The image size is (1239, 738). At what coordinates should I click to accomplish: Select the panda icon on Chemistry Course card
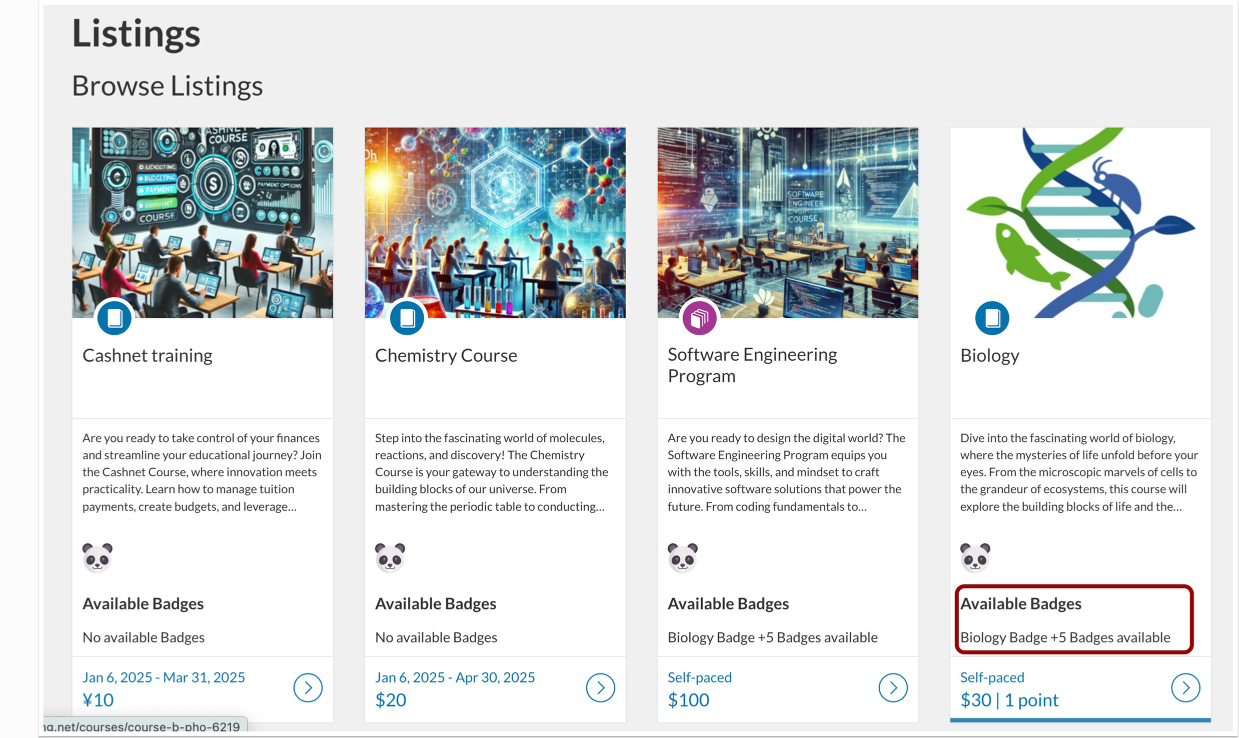[x=390, y=557]
